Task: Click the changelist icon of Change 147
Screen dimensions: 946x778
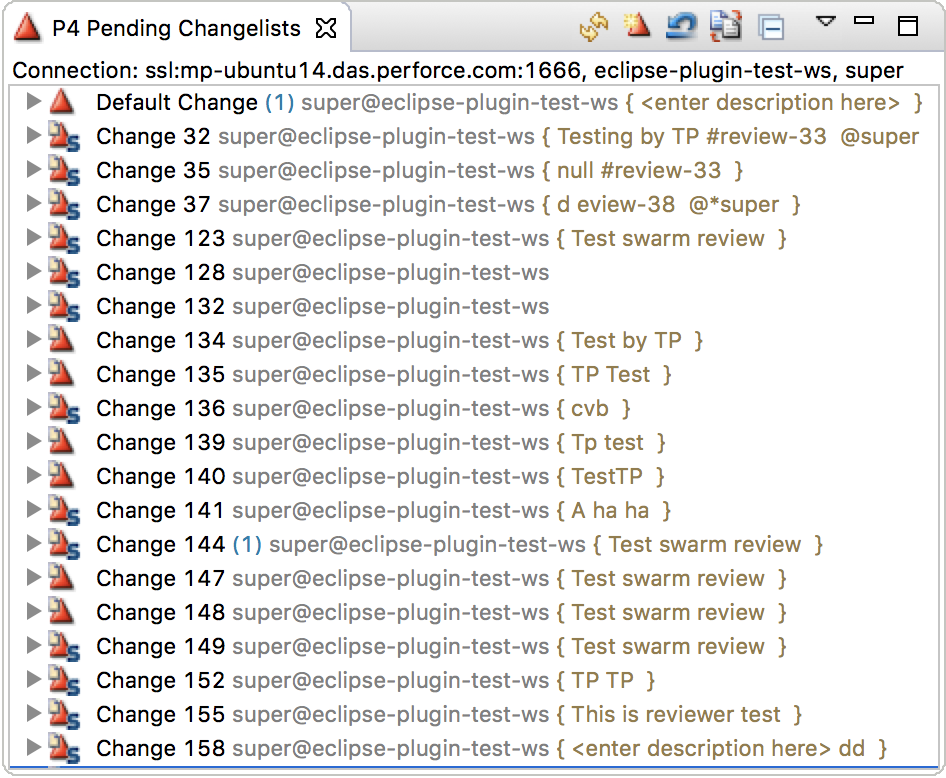Action: [x=62, y=577]
